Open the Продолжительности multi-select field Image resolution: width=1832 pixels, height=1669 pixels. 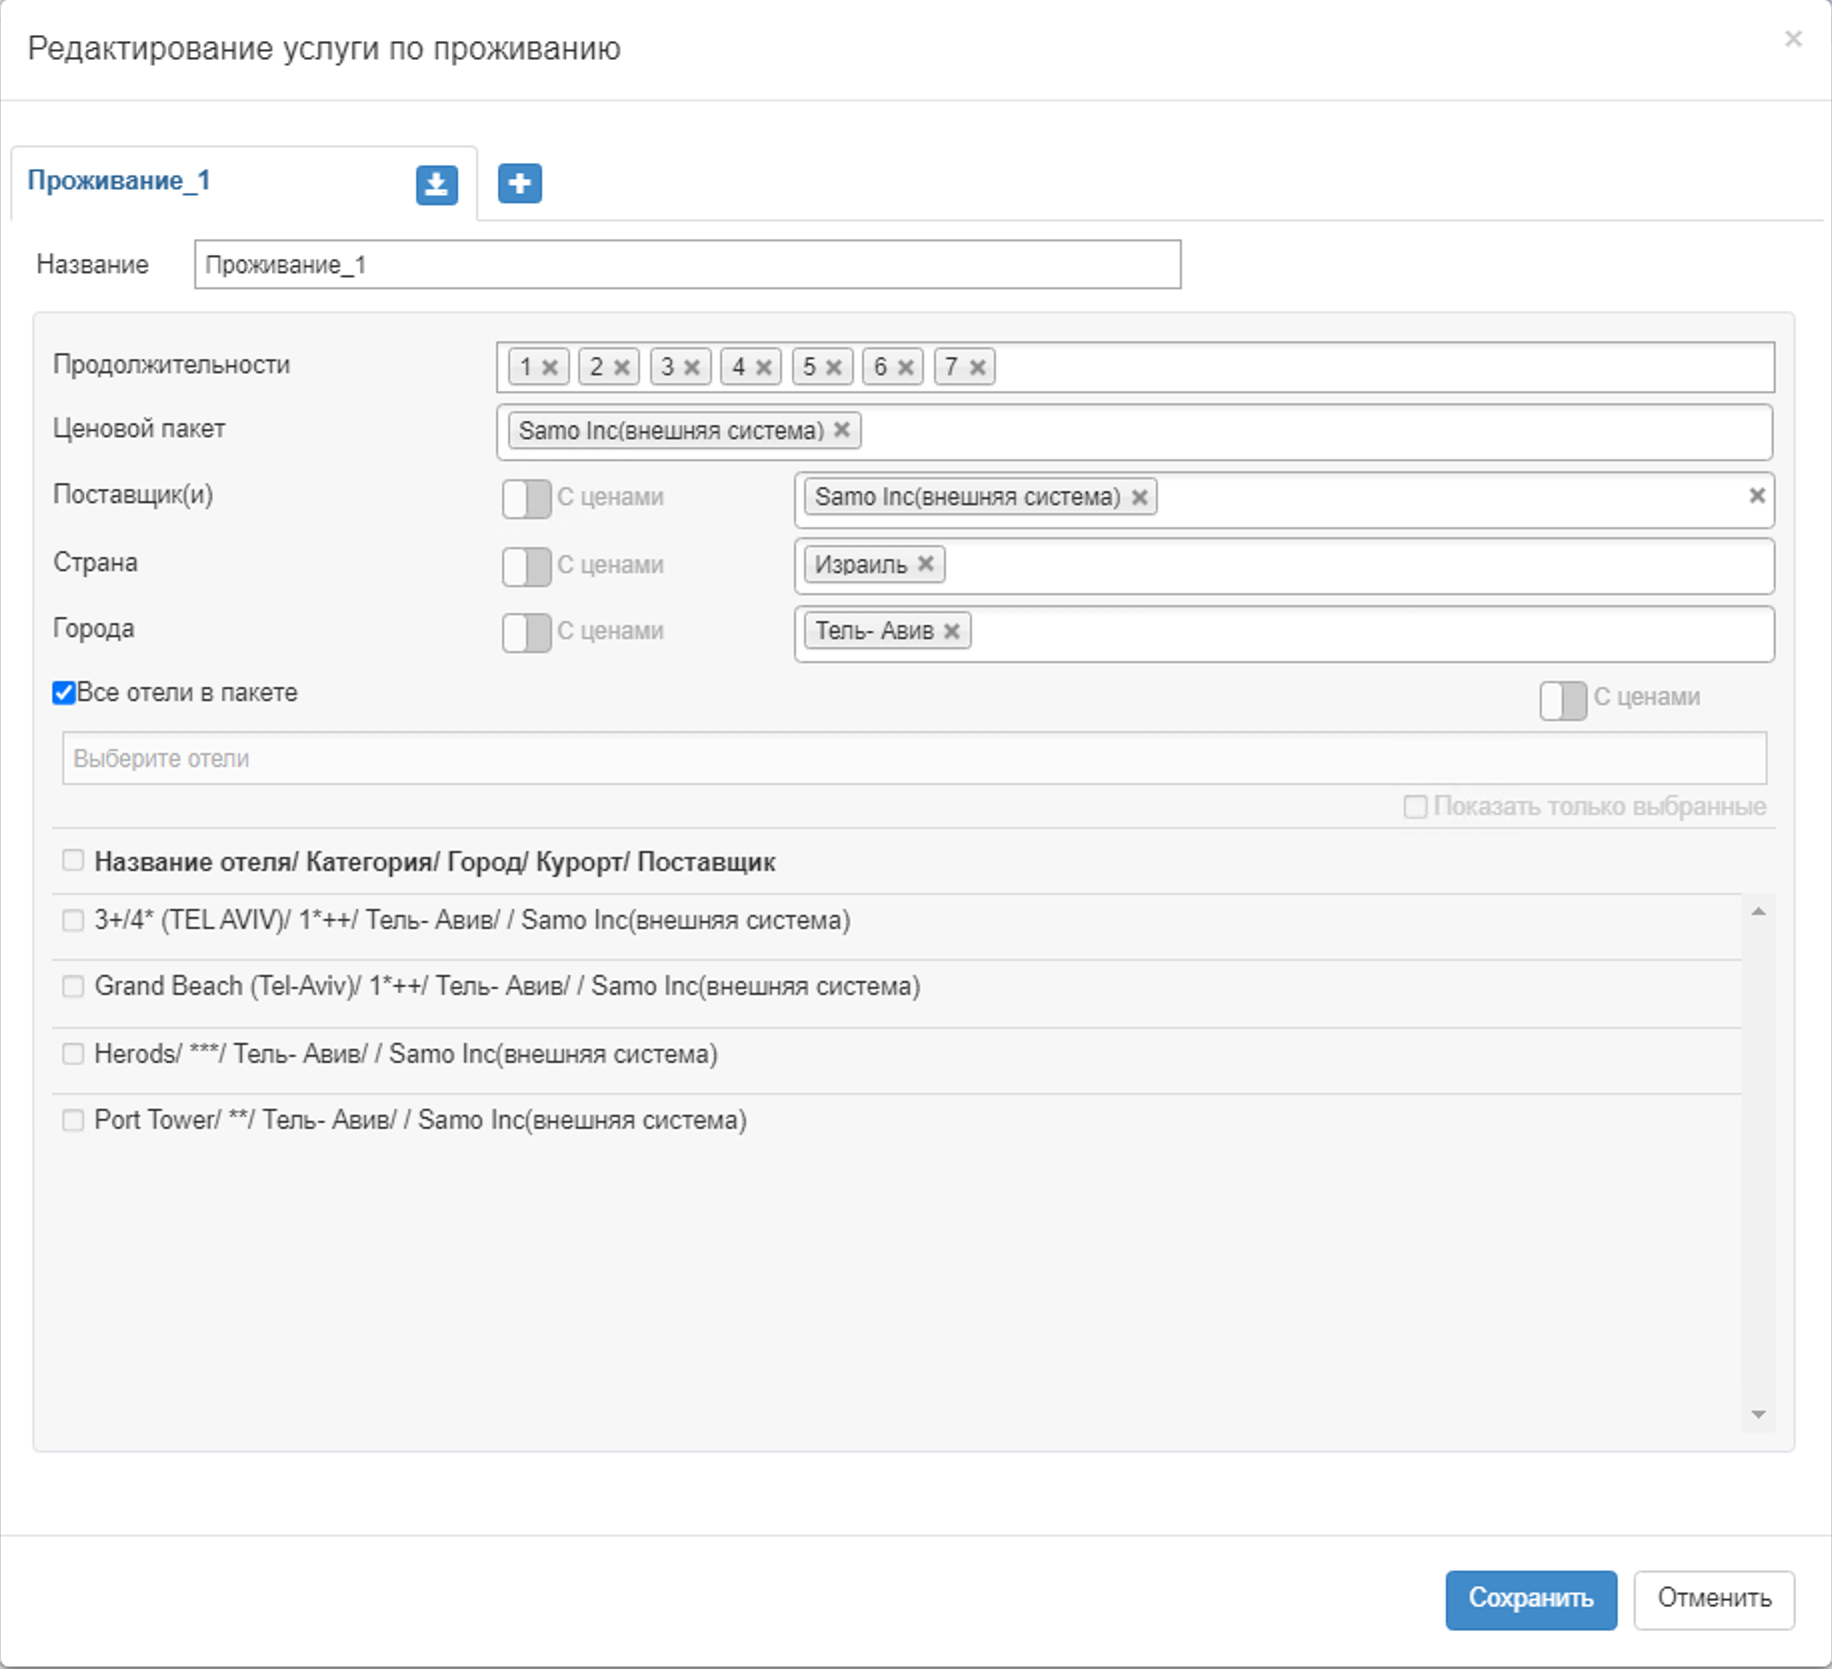[1380, 367]
